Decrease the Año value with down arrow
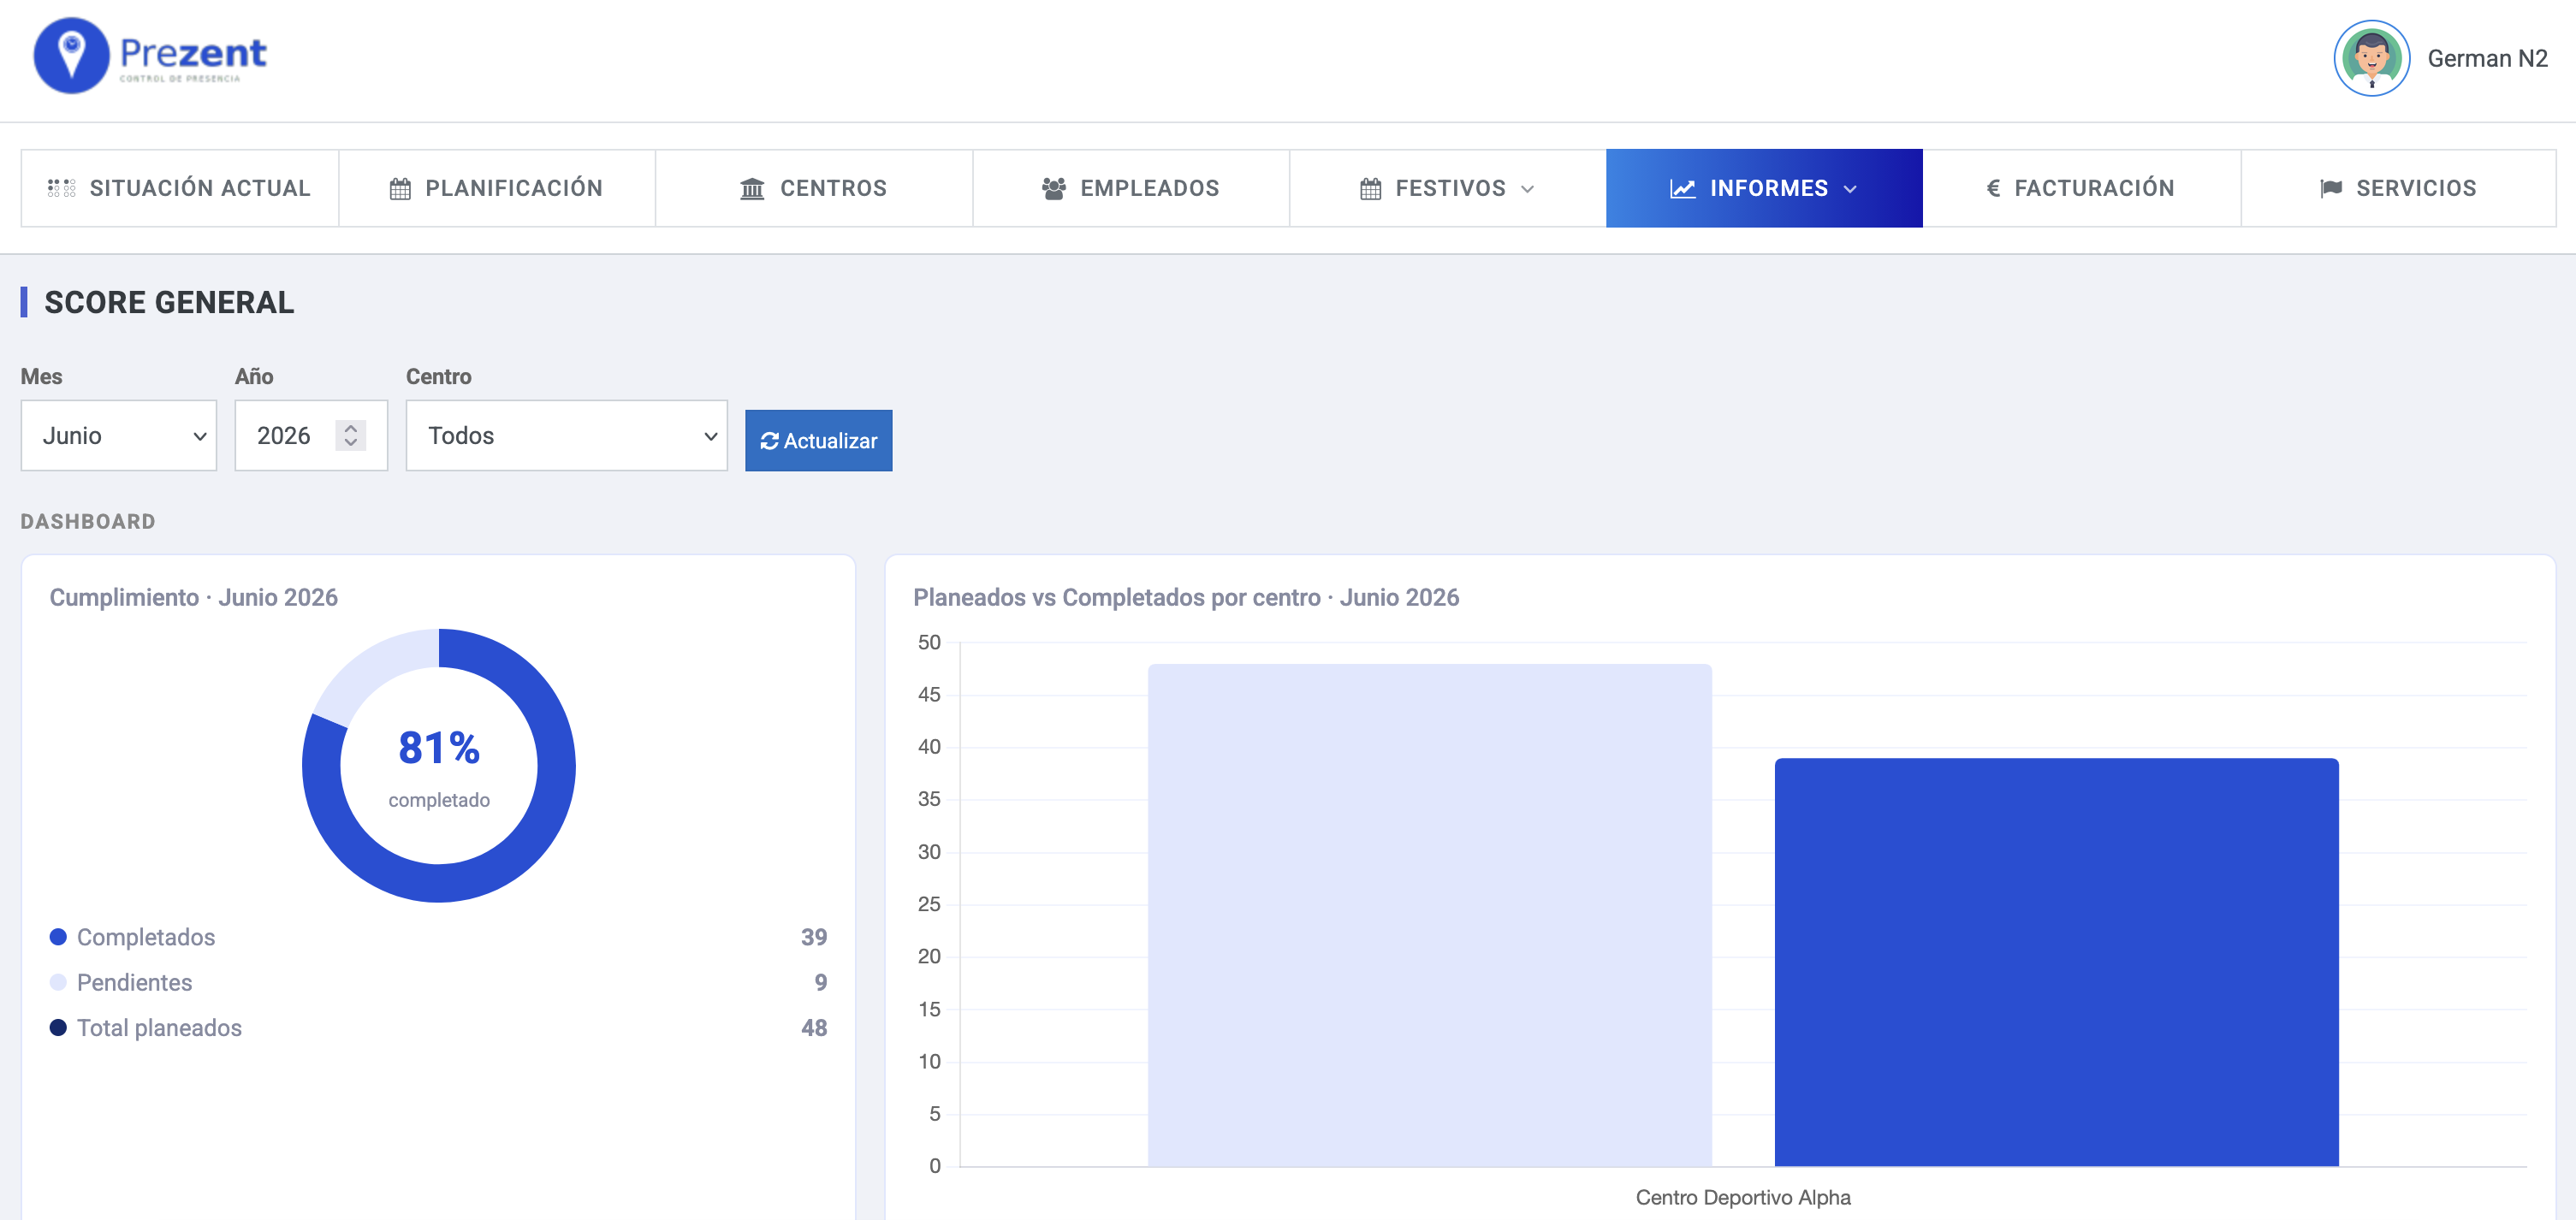The image size is (2576, 1220). pyautogui.click(x=350, y=443)
